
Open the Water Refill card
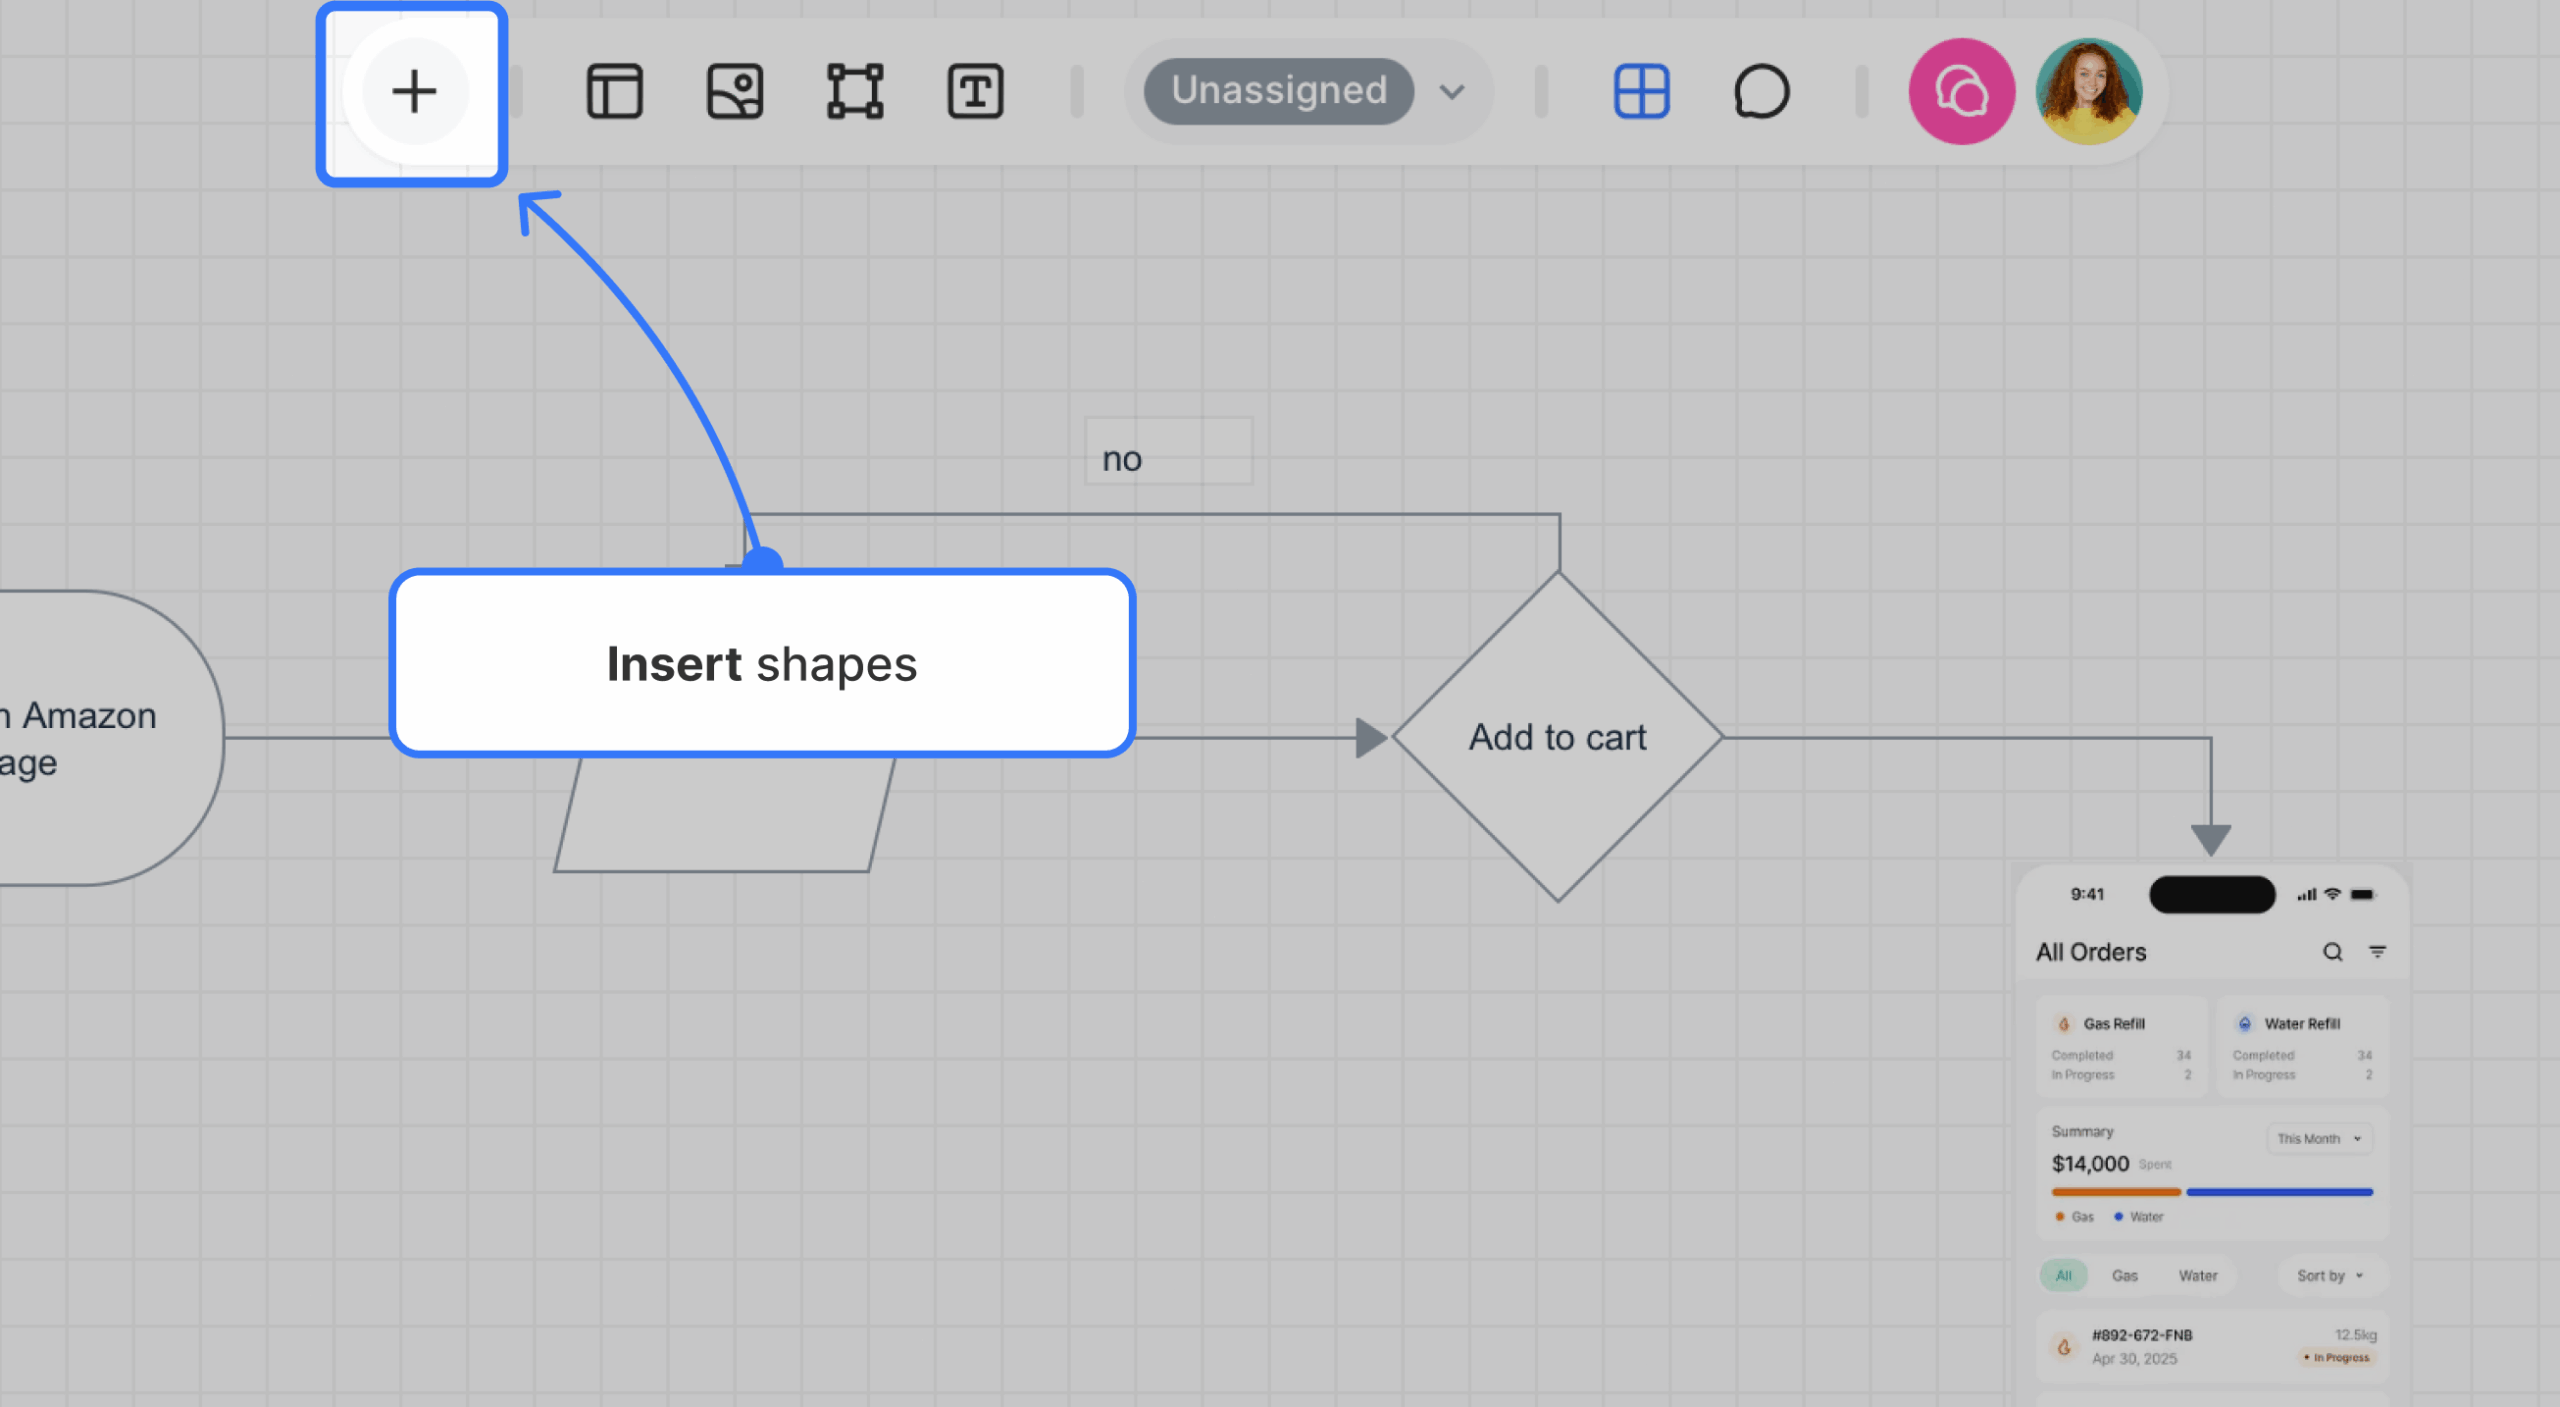pyautogui.click(x=2302, y=1046)
